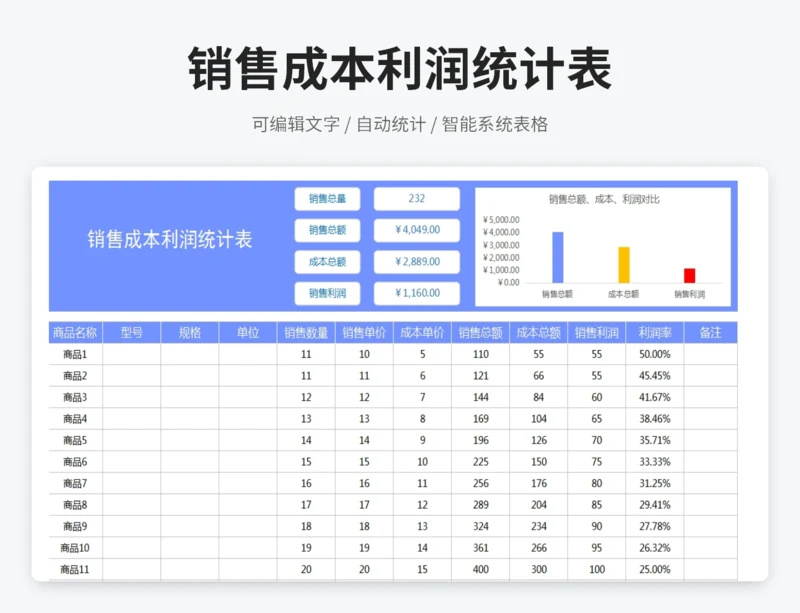This screenshot has height=613, width=800.
Task: Select the 成本单价 column header
Action: [422, 333]
